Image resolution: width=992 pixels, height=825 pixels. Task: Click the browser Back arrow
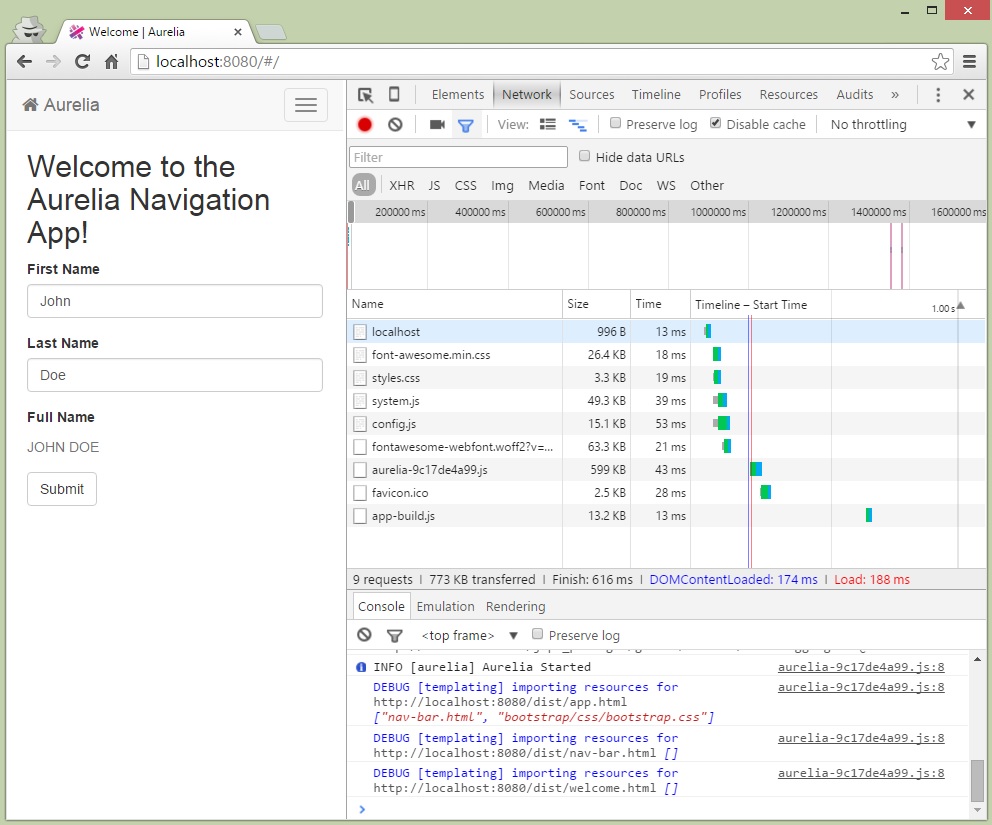coord(24,61)
